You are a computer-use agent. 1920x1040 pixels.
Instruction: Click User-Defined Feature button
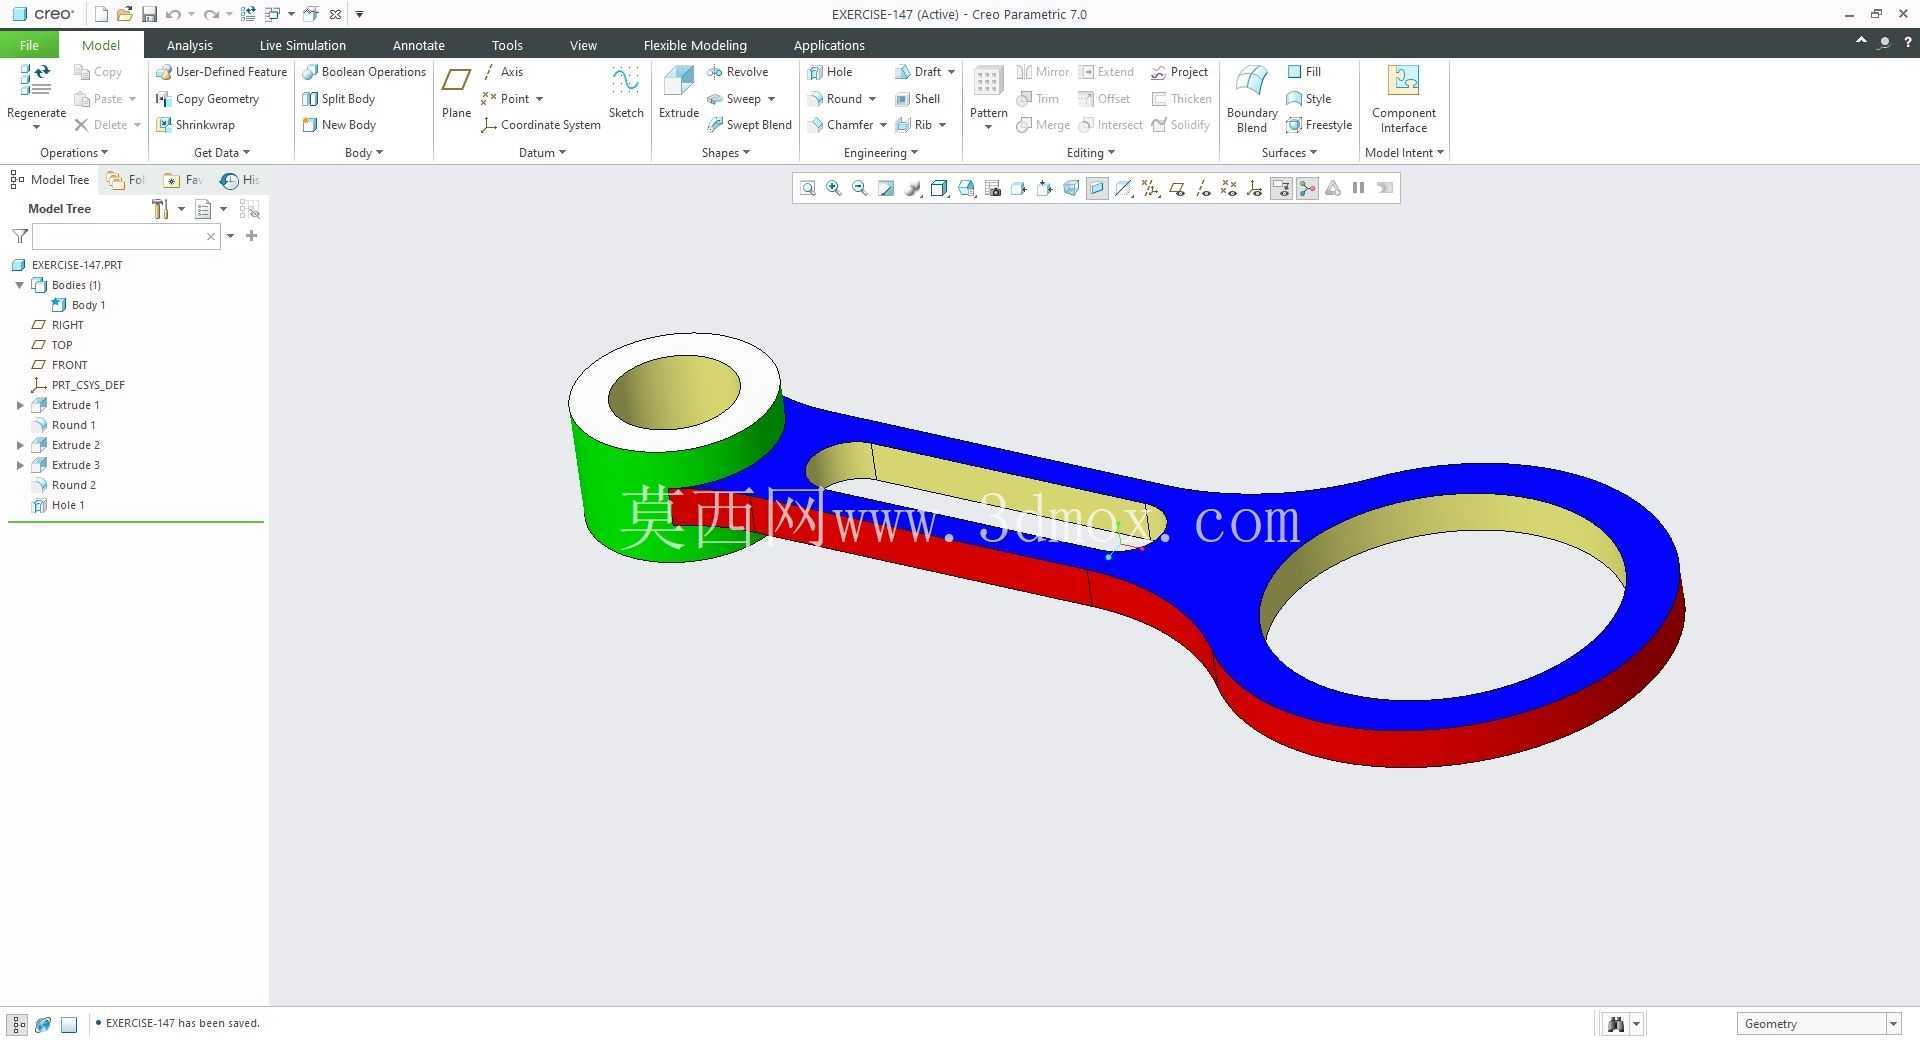click(221, 72)
